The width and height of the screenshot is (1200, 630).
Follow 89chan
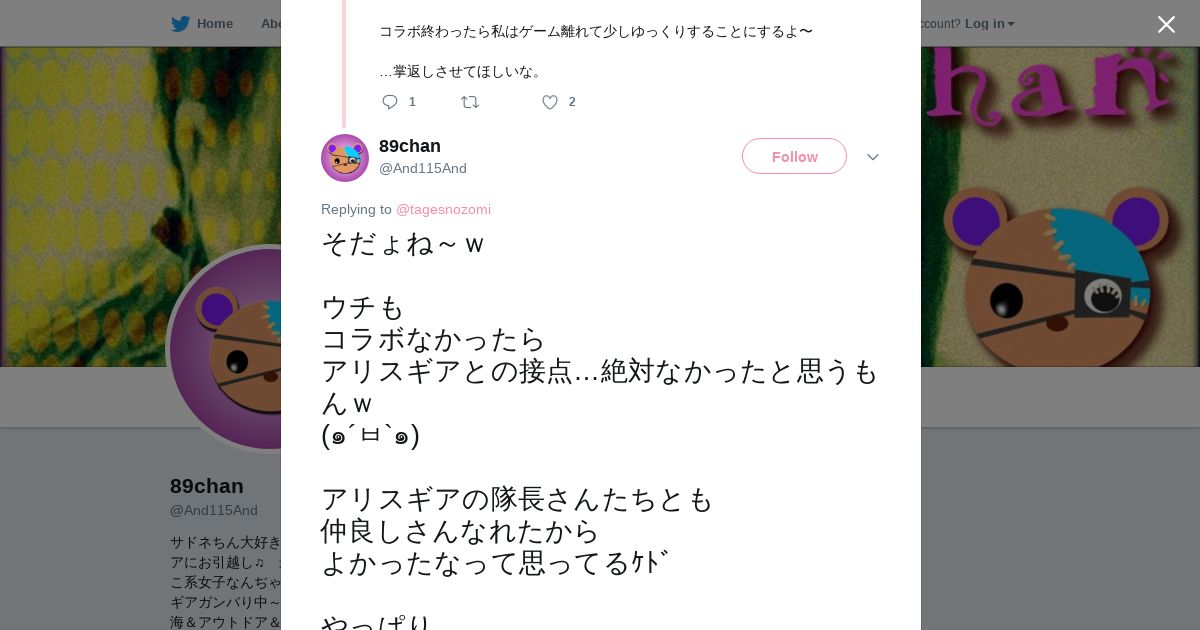coord(794,157)
